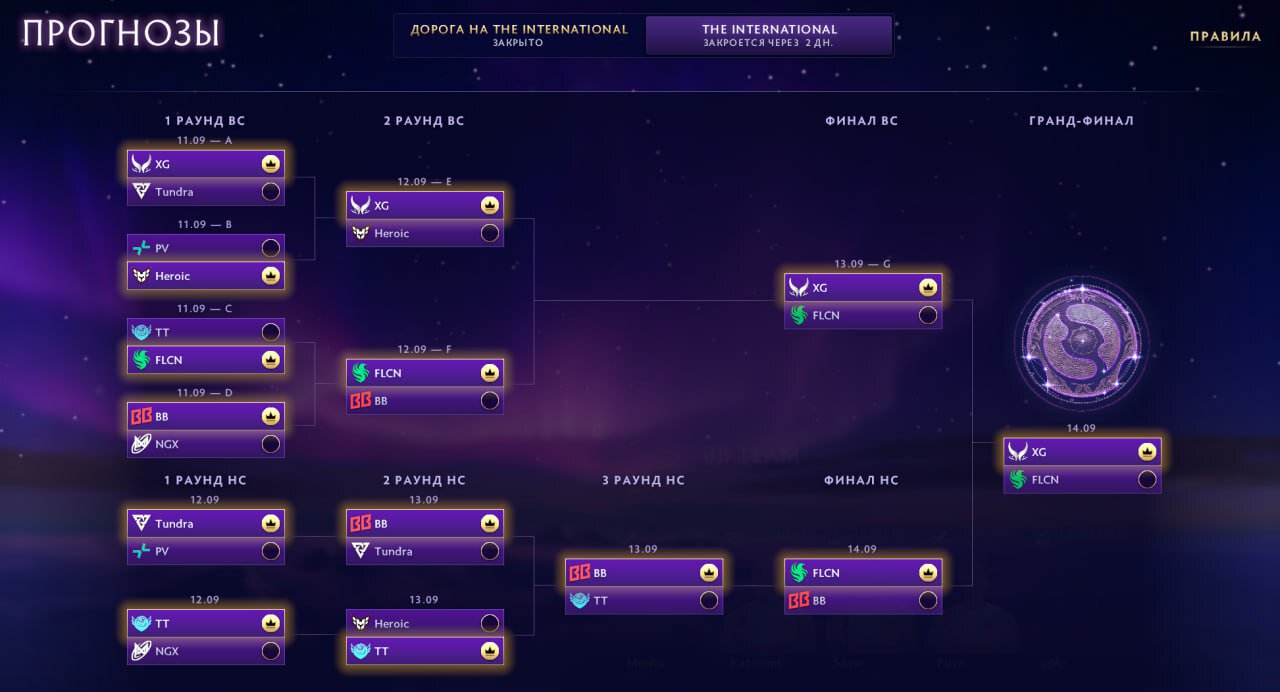Pick Heroic in lower bracket round 2
This screenshot has height=692, width=1280.
(489, 623)
